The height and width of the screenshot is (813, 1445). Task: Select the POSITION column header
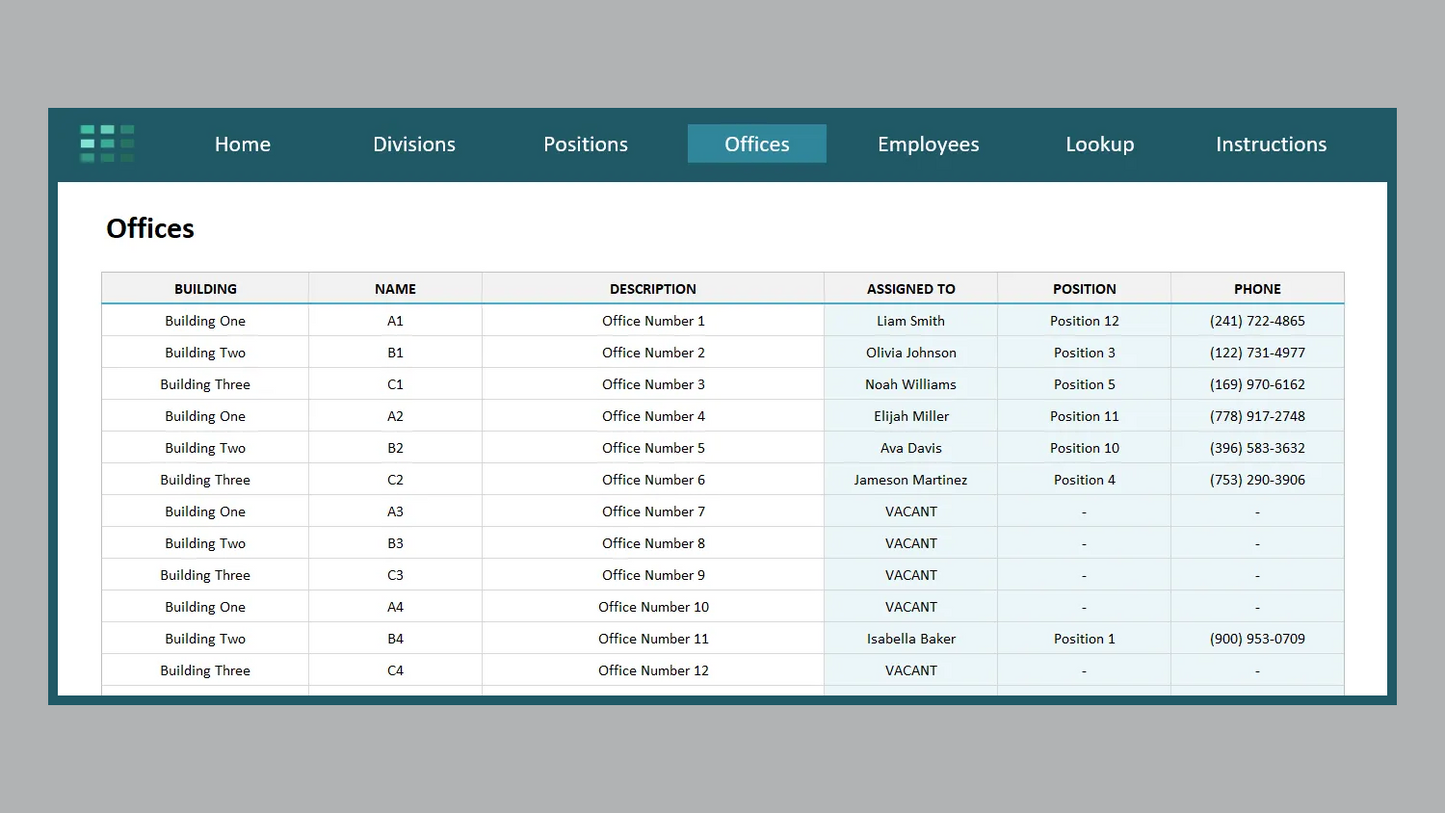1084,288
